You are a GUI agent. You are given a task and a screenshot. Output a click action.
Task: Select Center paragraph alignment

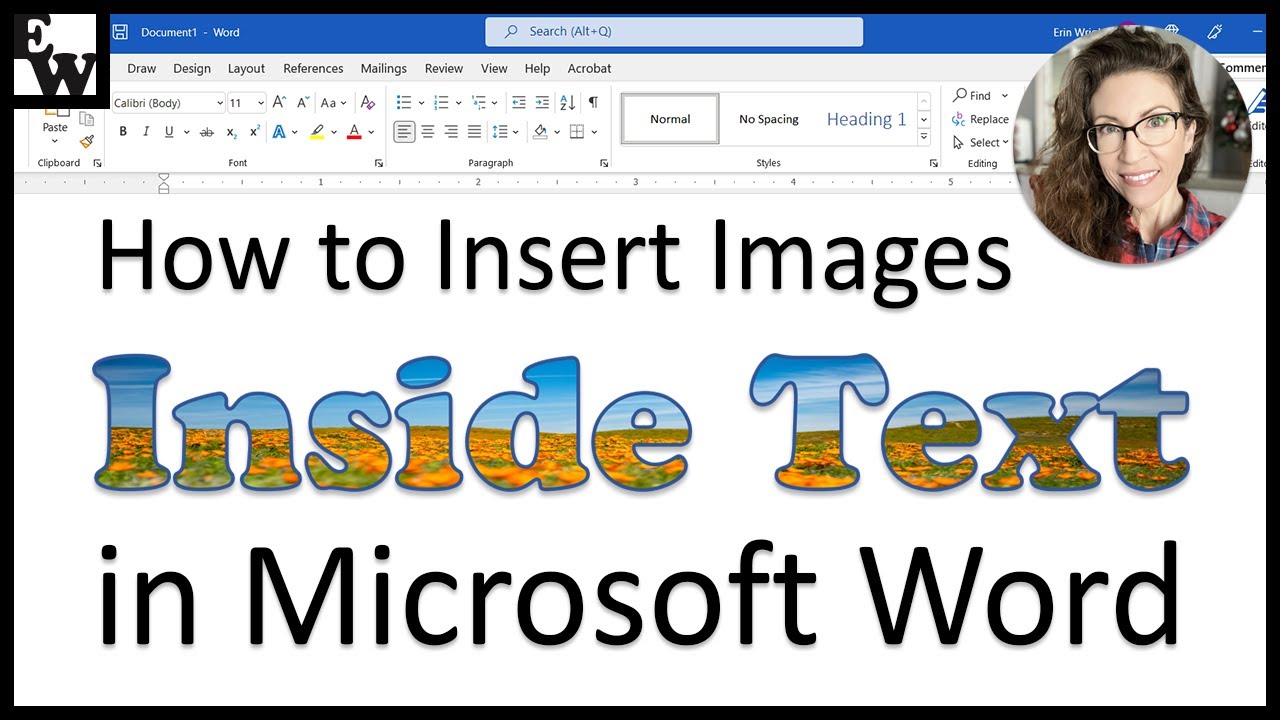[x=428, y=132]
